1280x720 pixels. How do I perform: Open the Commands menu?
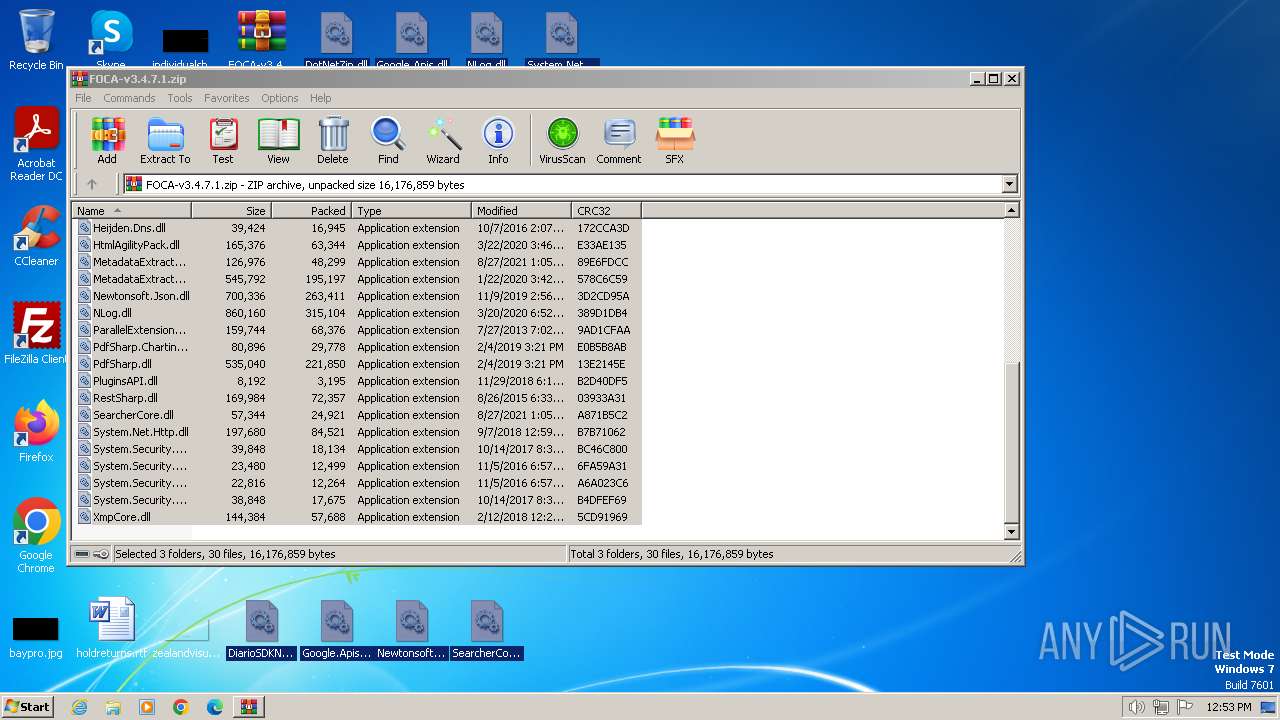coord(129,98)
